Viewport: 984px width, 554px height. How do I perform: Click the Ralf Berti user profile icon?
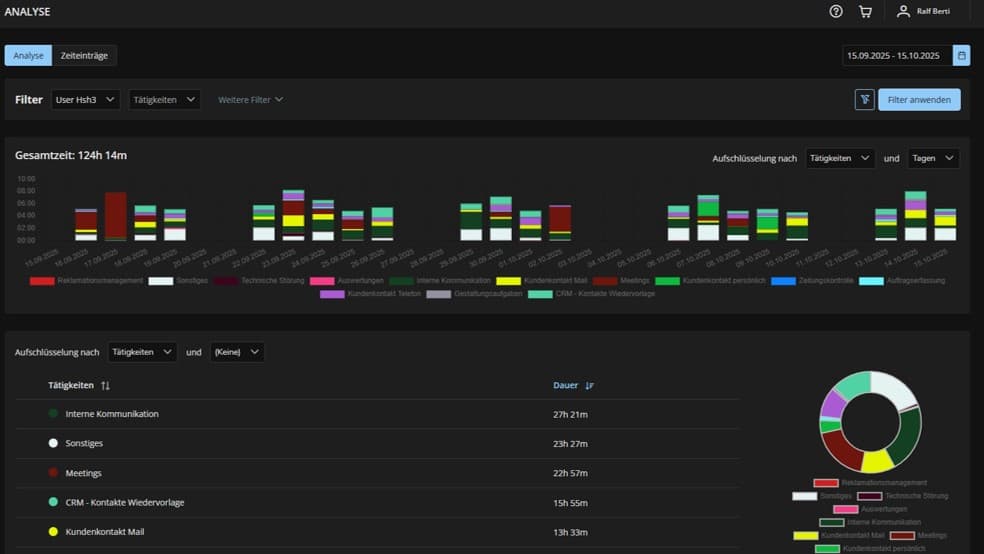(903, 12)
